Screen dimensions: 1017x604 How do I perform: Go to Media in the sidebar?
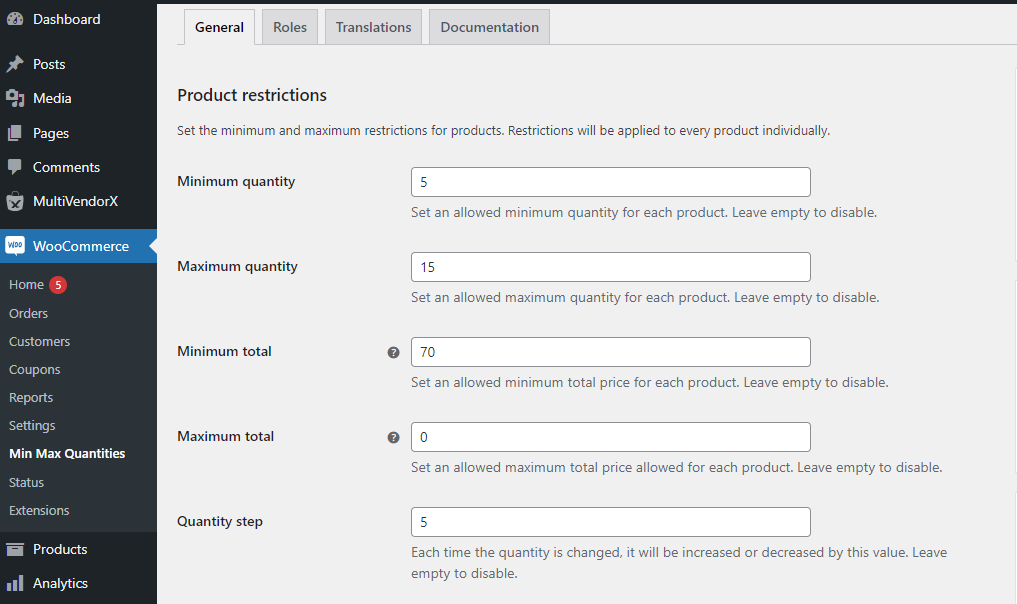[52, 99]
